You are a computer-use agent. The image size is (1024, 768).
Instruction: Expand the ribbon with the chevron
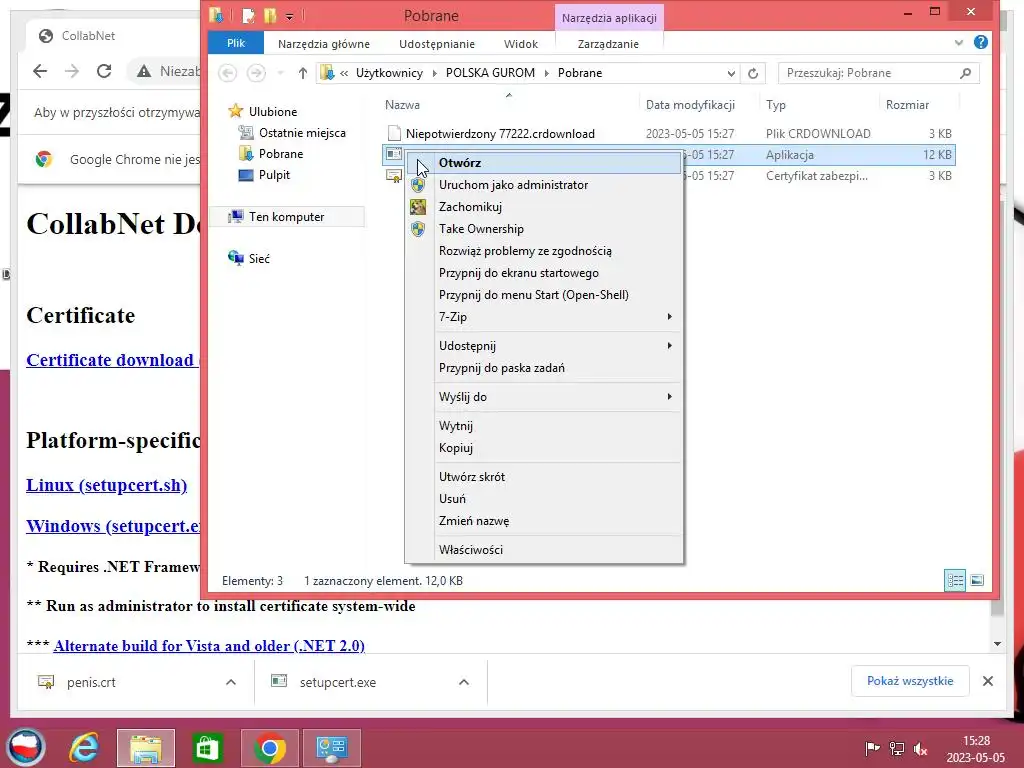[x=958, y=42]
